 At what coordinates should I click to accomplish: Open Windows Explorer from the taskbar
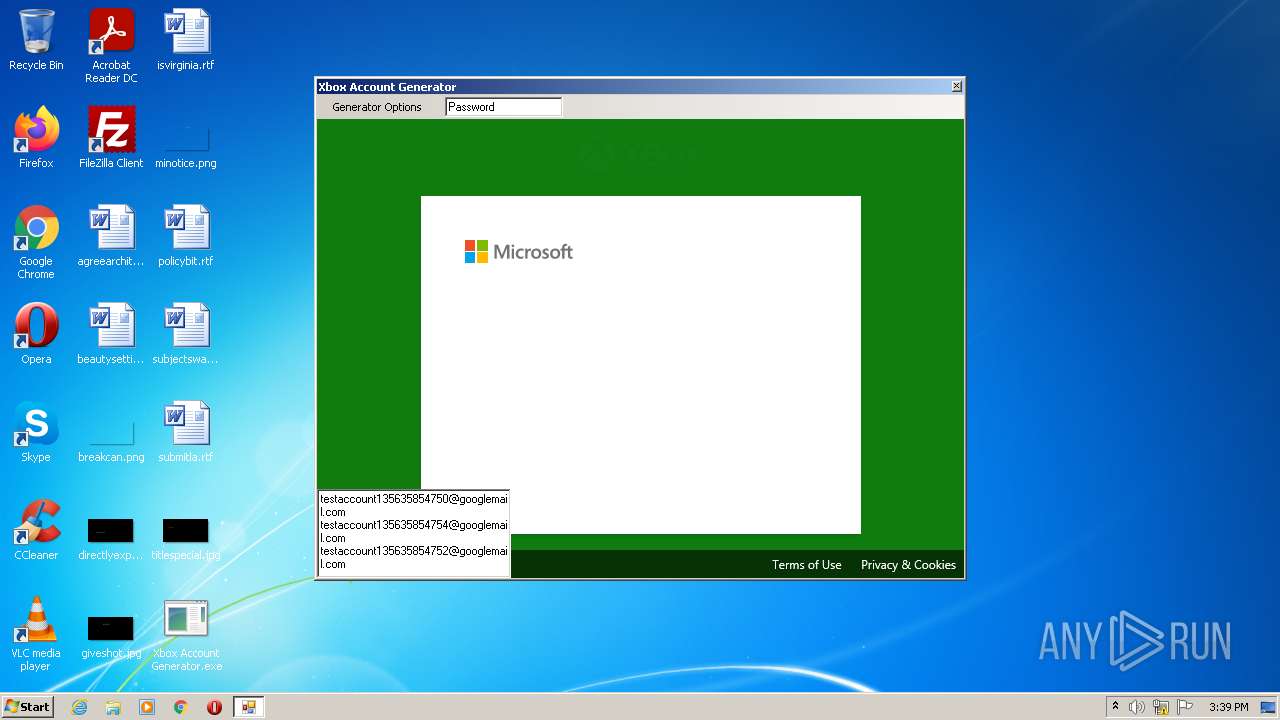pos(113,707)
